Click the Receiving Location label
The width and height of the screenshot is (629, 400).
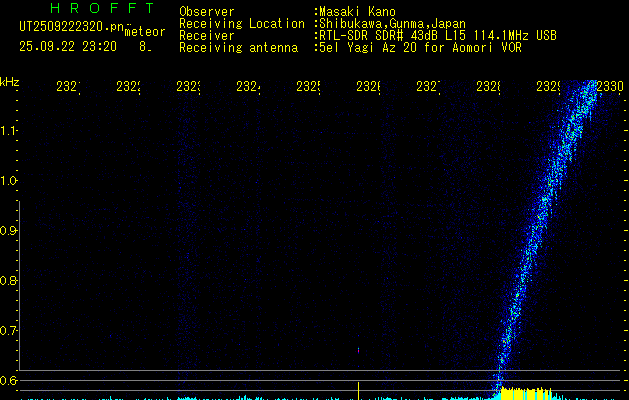tap(242, 24)
